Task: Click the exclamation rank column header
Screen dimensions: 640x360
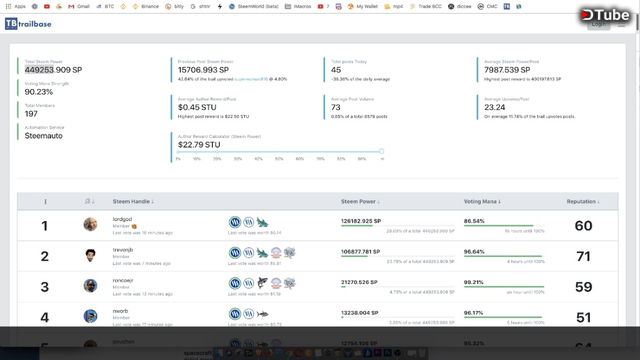Action: pyautogui.click(x=45, y=202)
